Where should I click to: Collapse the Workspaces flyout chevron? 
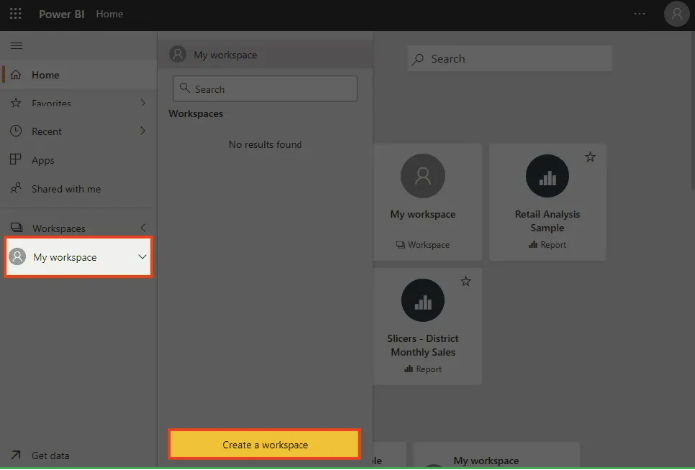pyautogui.click(x=143, y=228)
